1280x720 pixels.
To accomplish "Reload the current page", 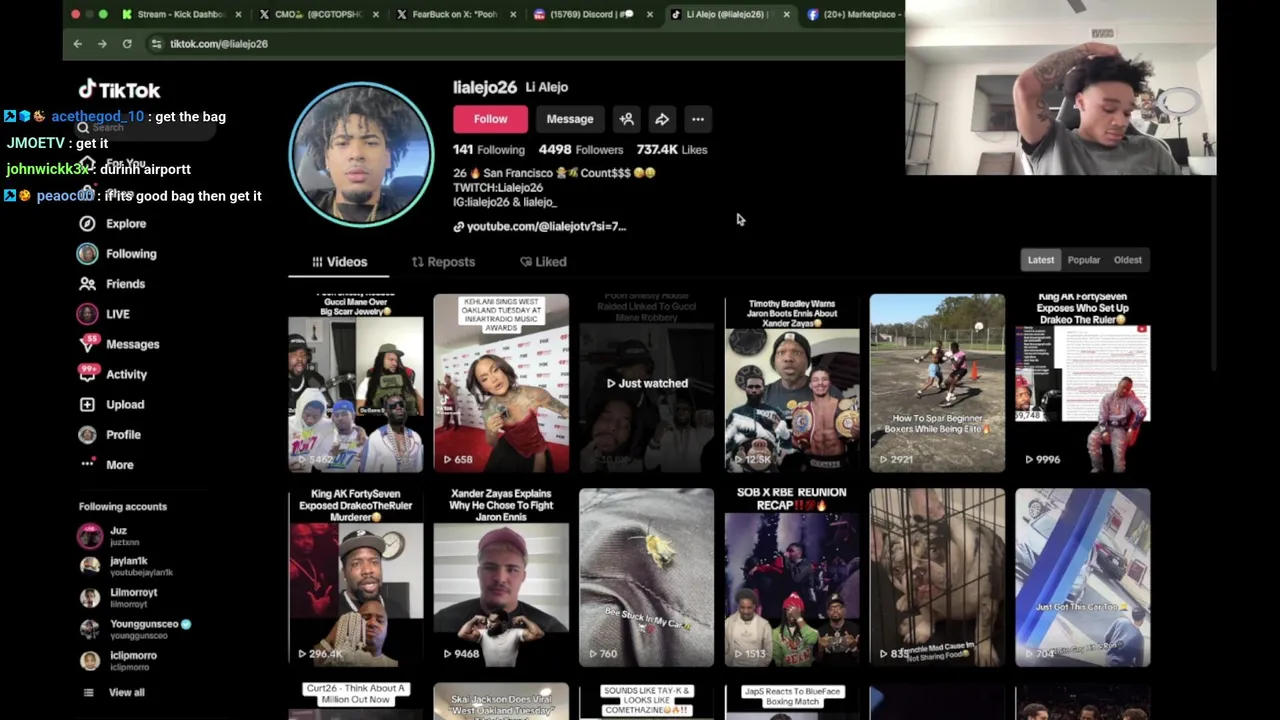I will tap(127, 44).
